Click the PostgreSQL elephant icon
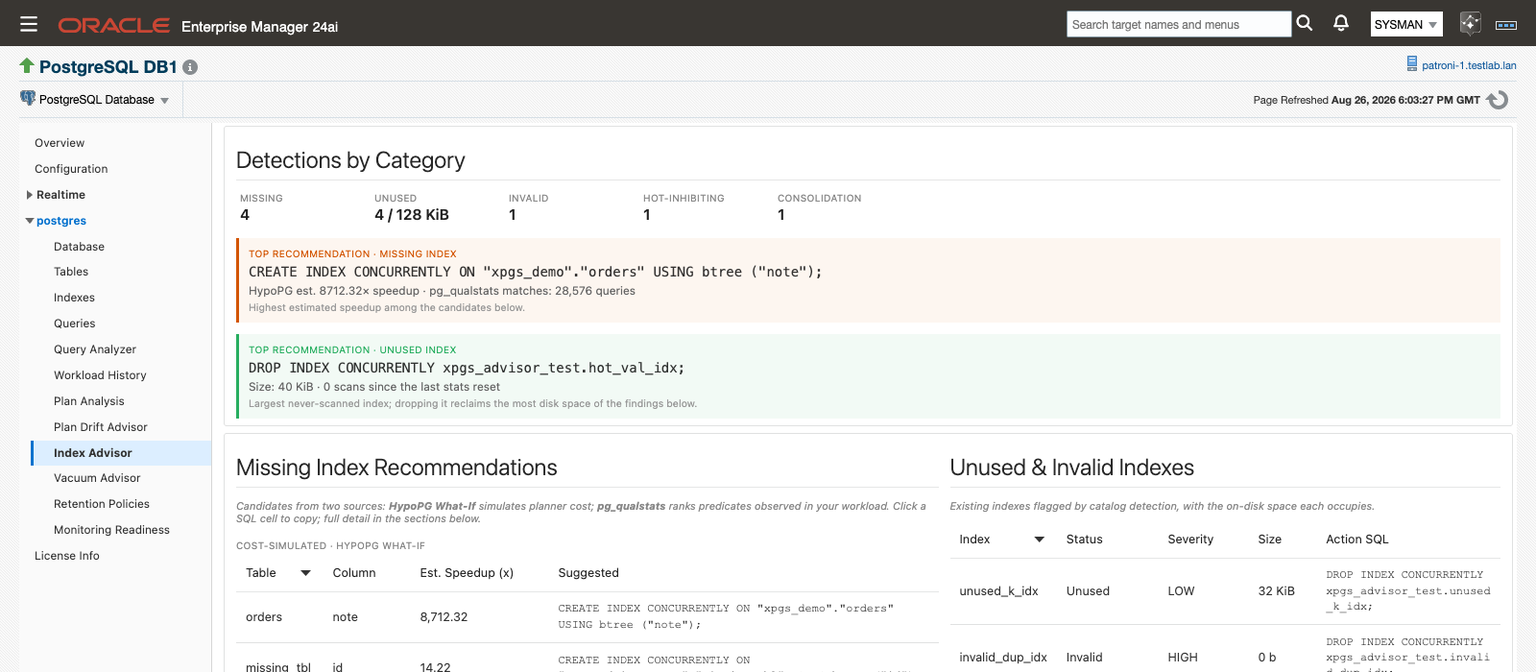The width and height of the screenshot is (1536, 672). click(x=27, y=99)
